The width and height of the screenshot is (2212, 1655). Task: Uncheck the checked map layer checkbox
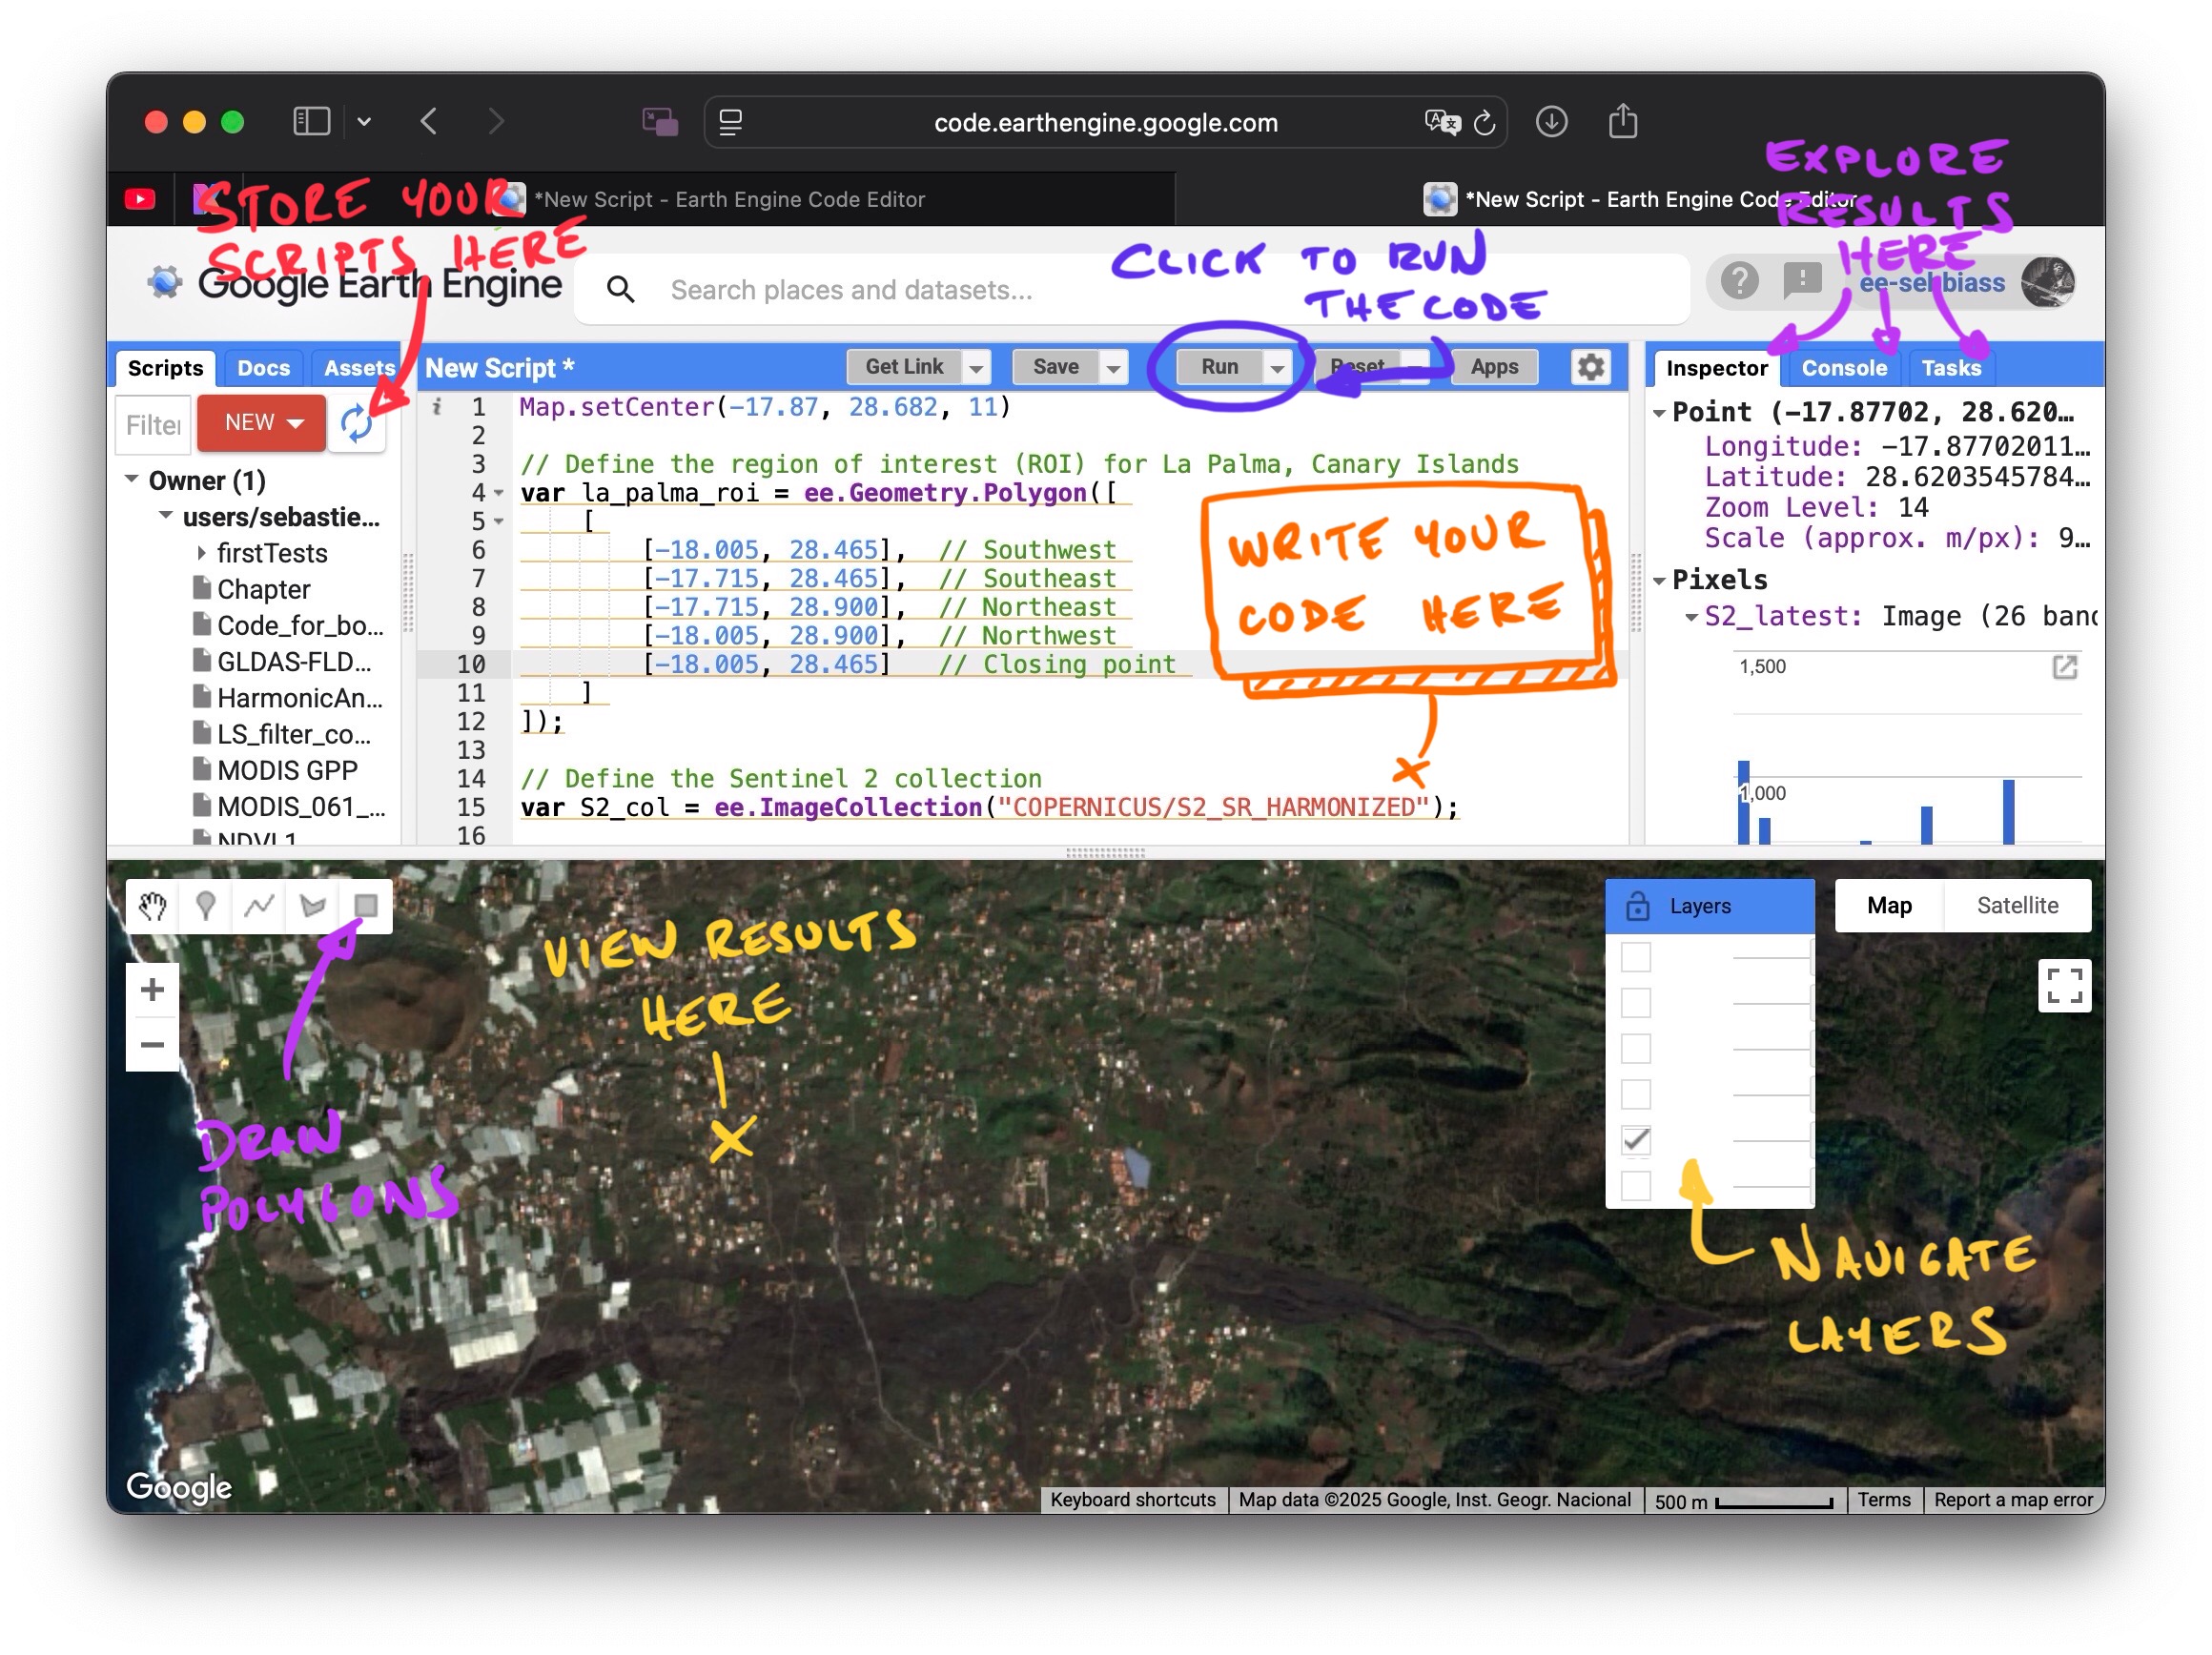click(1636, 1140)
